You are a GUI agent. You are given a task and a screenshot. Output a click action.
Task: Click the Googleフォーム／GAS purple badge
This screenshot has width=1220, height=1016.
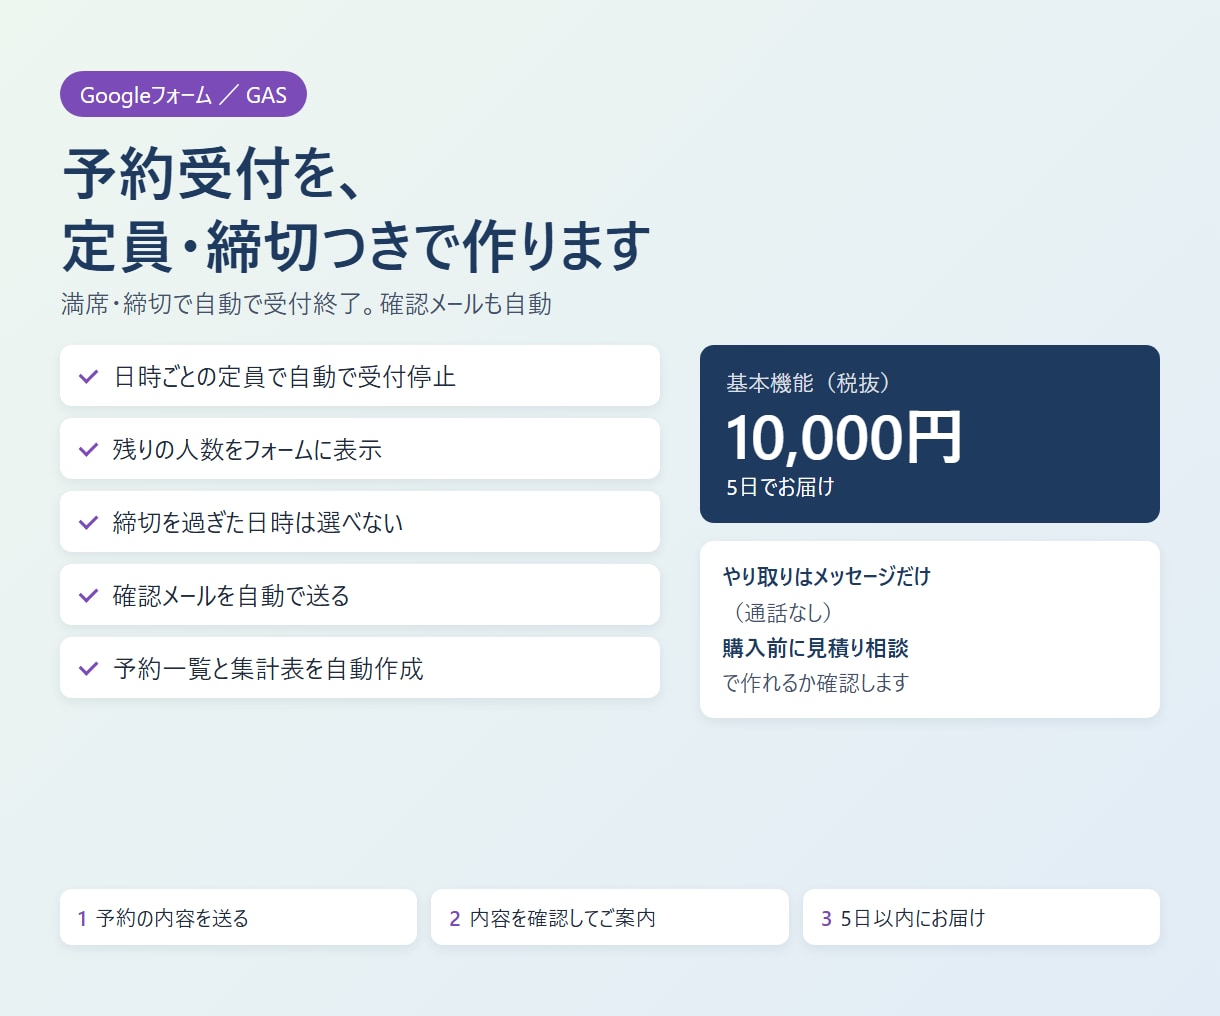pos(183,95)
